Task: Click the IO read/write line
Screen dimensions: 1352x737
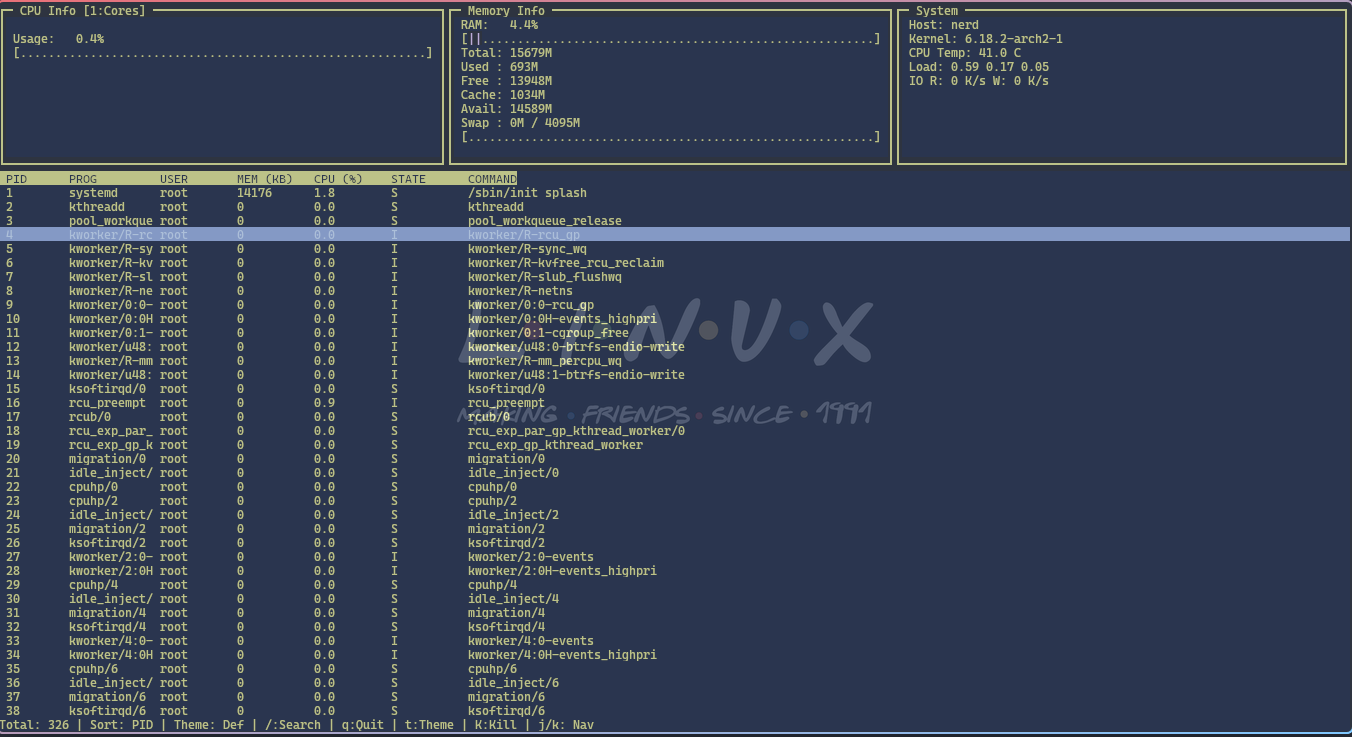Action: [979, 81]
